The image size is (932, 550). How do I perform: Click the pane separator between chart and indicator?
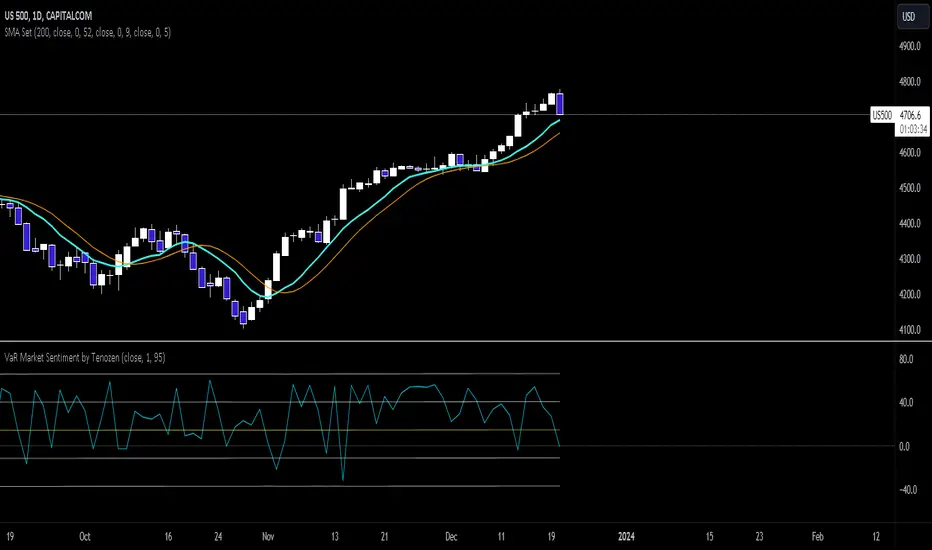[466, 341]
